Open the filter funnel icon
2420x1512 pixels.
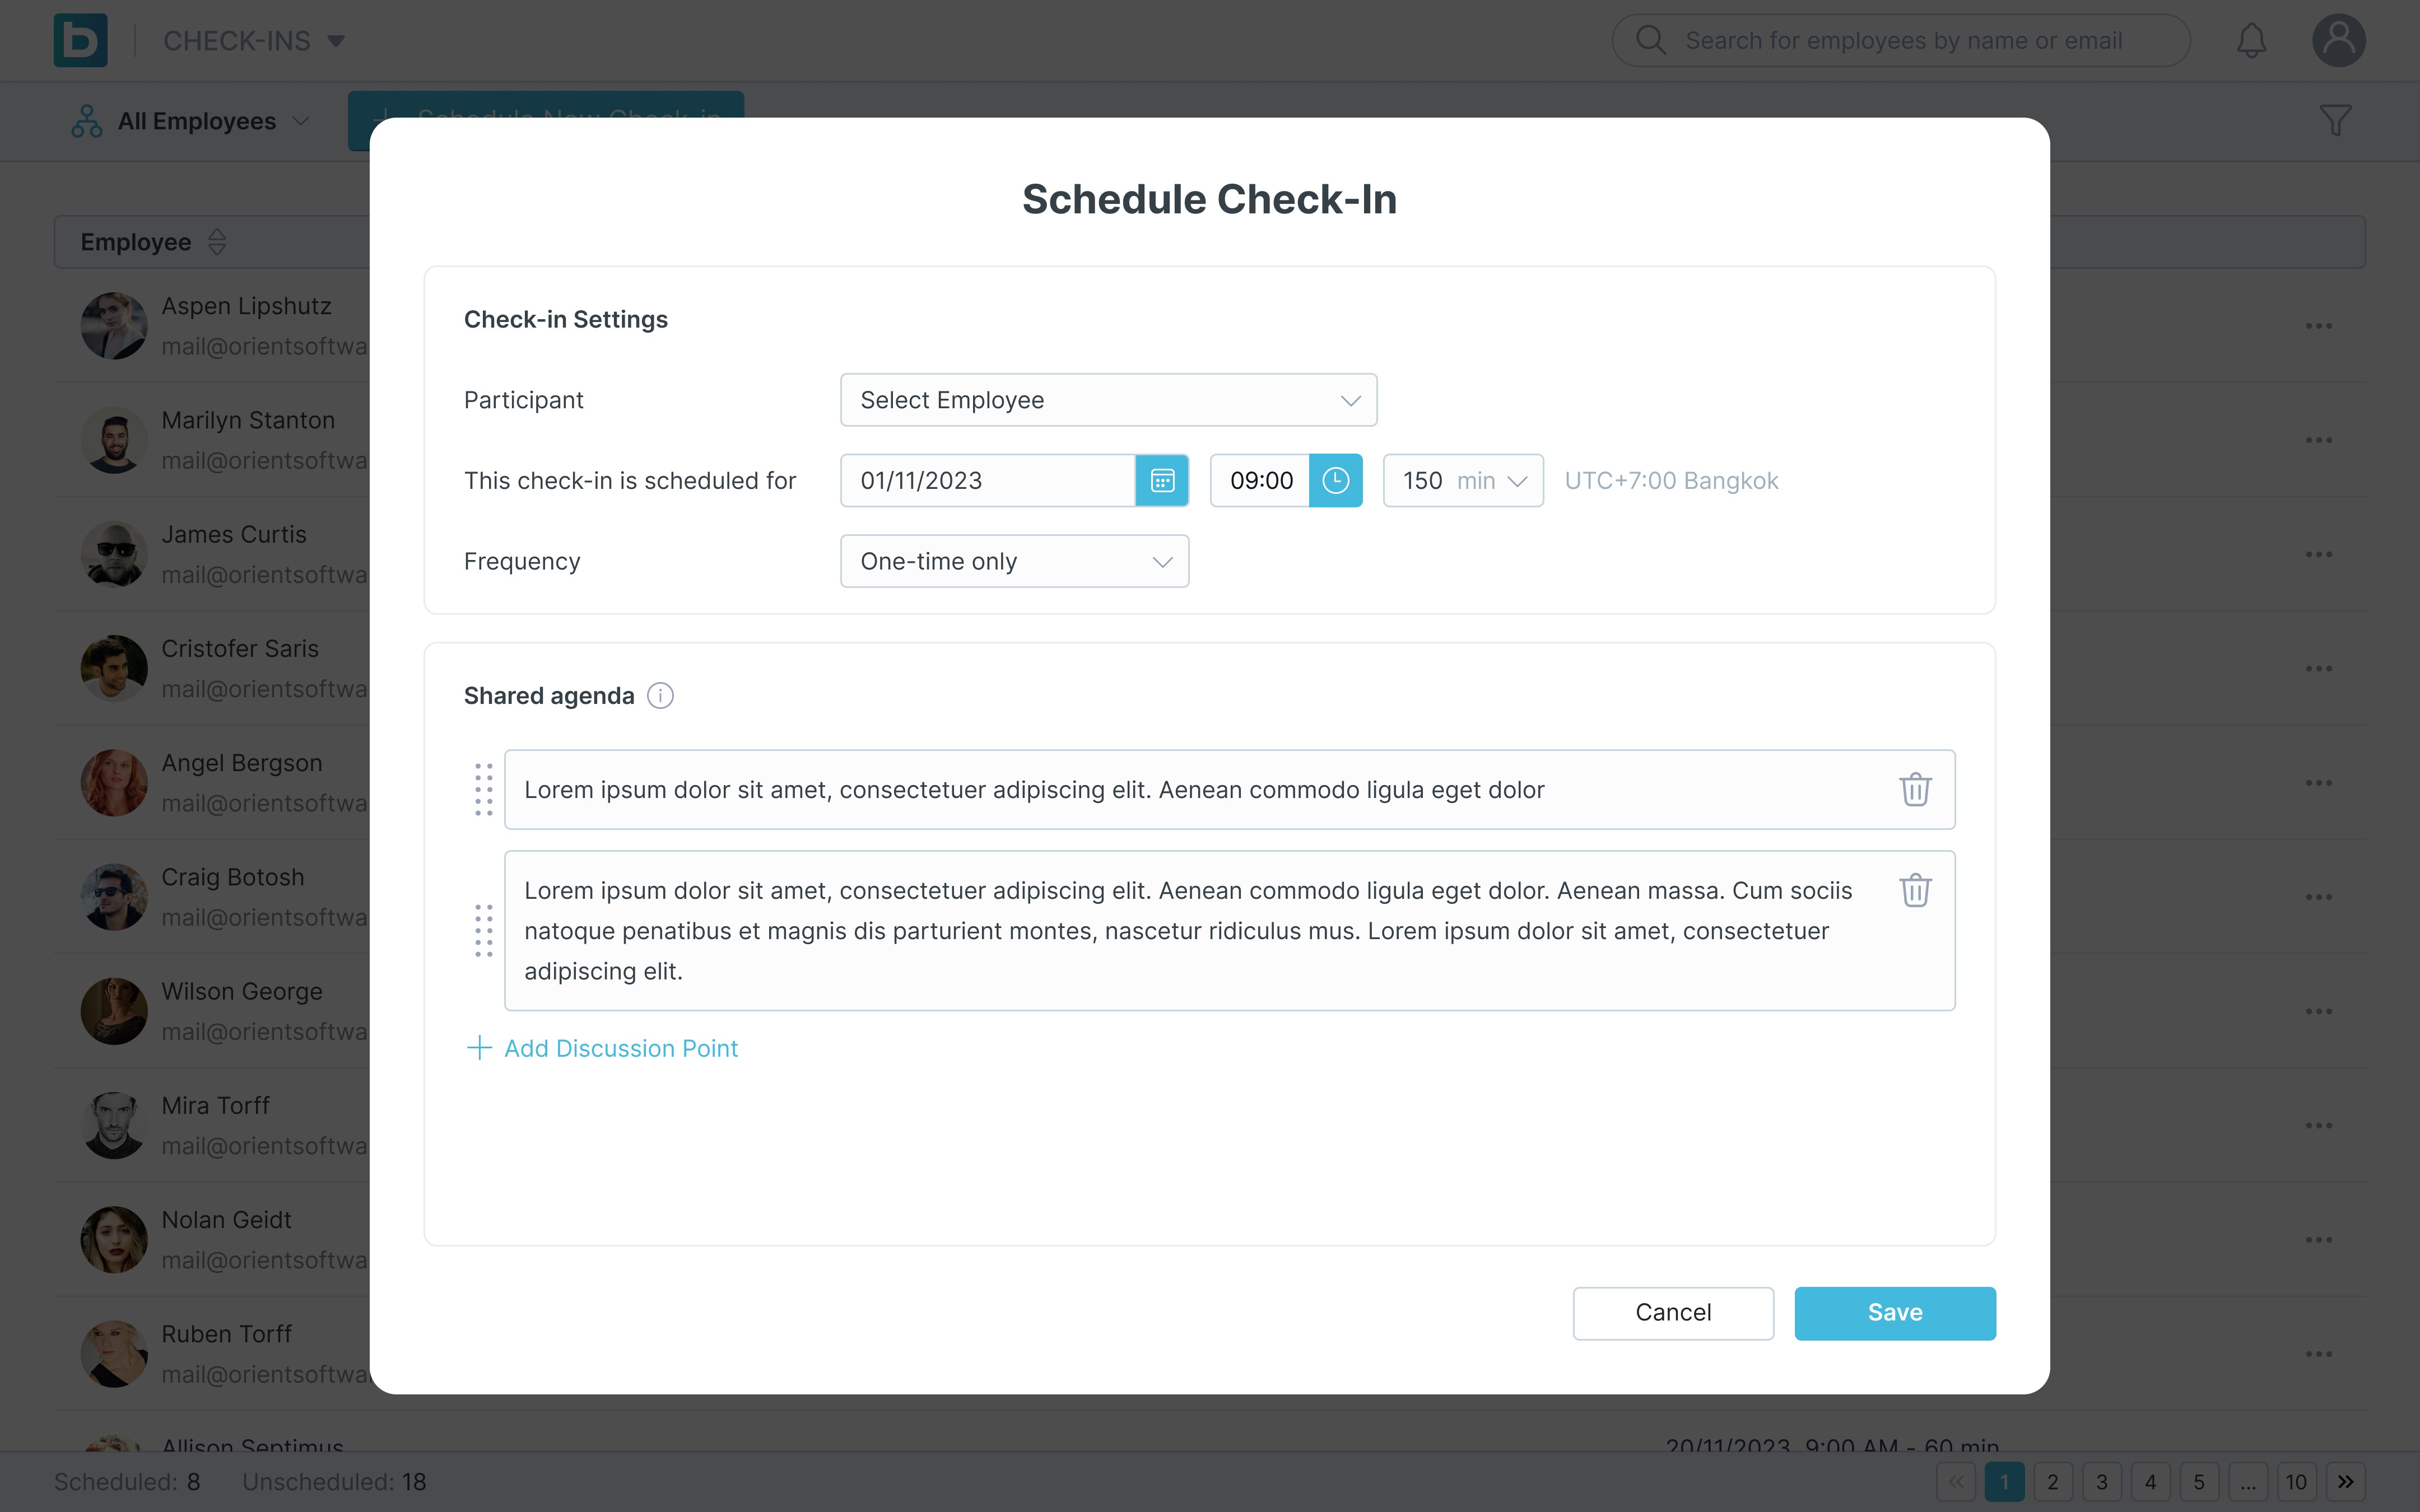click(2336, 121)
